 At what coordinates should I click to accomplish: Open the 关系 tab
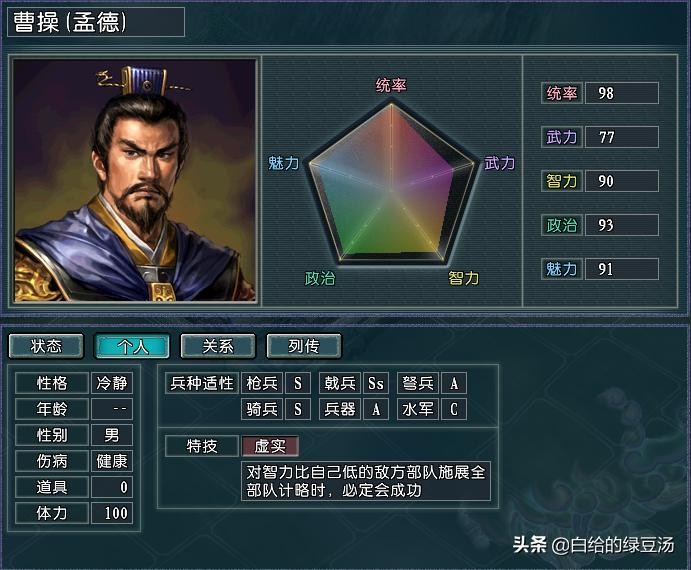tap(218, 346)
